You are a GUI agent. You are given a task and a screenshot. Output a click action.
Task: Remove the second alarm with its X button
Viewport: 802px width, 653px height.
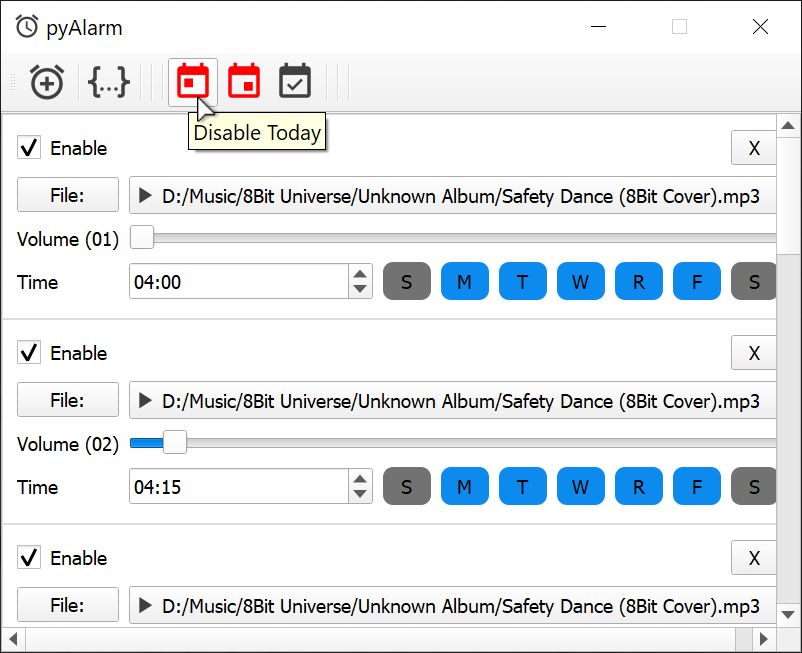[754, 353]
